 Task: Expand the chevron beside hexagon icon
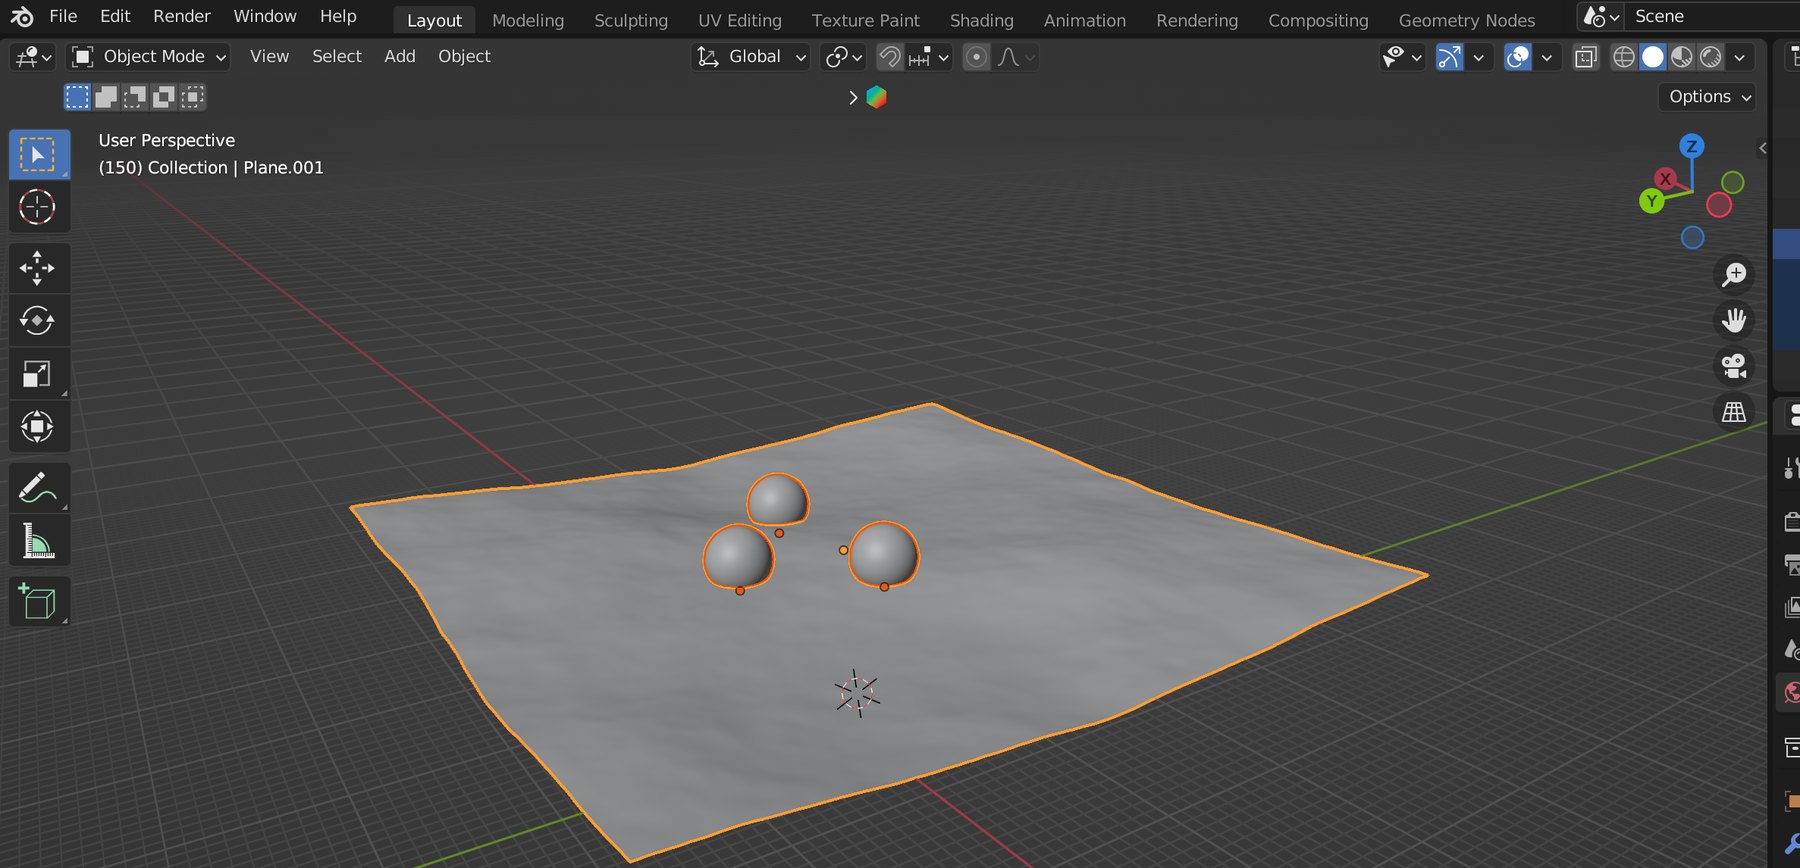pyautogui.click(x=853, y=97)
